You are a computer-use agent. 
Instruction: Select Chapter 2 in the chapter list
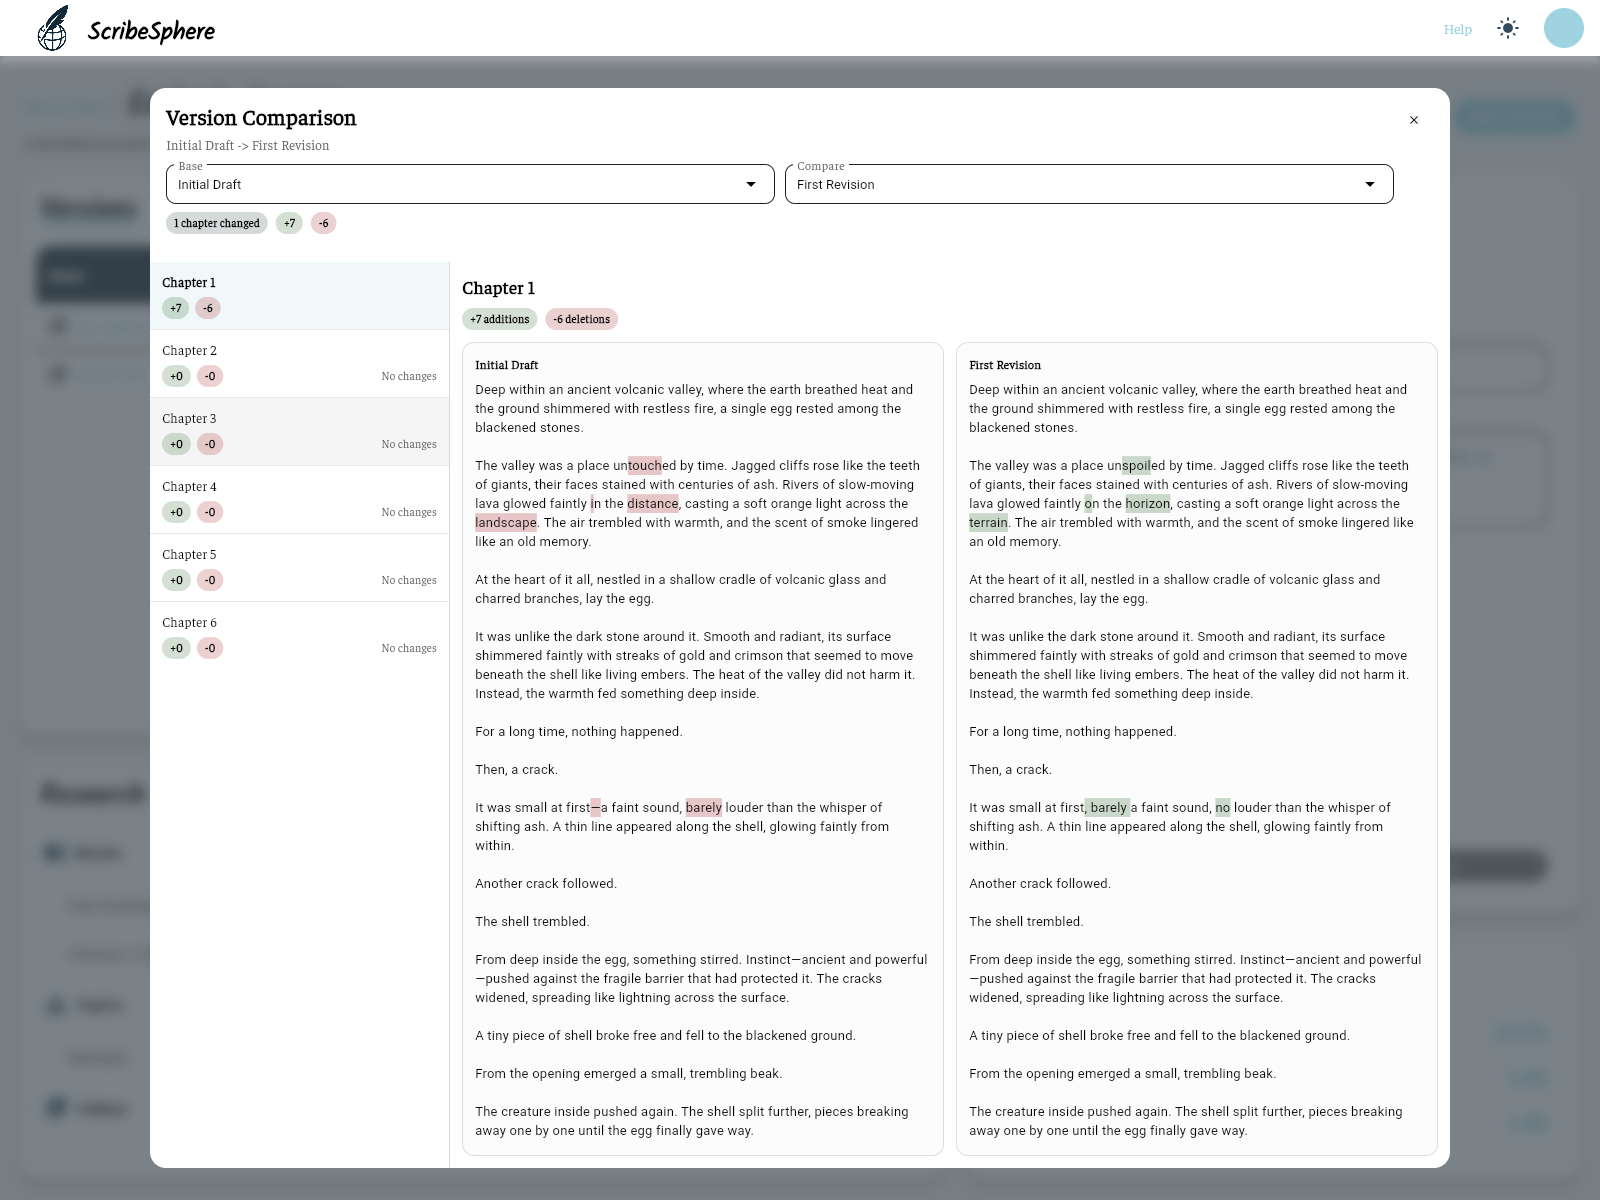[x=299, y=364]
